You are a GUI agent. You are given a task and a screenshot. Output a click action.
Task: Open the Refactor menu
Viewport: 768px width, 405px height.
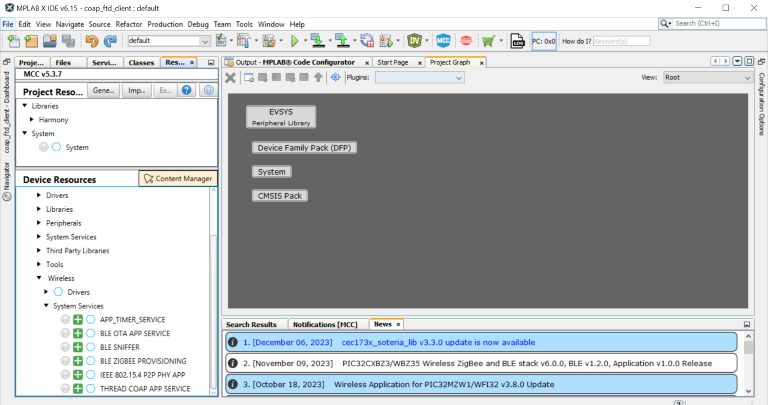coord(129,24)
